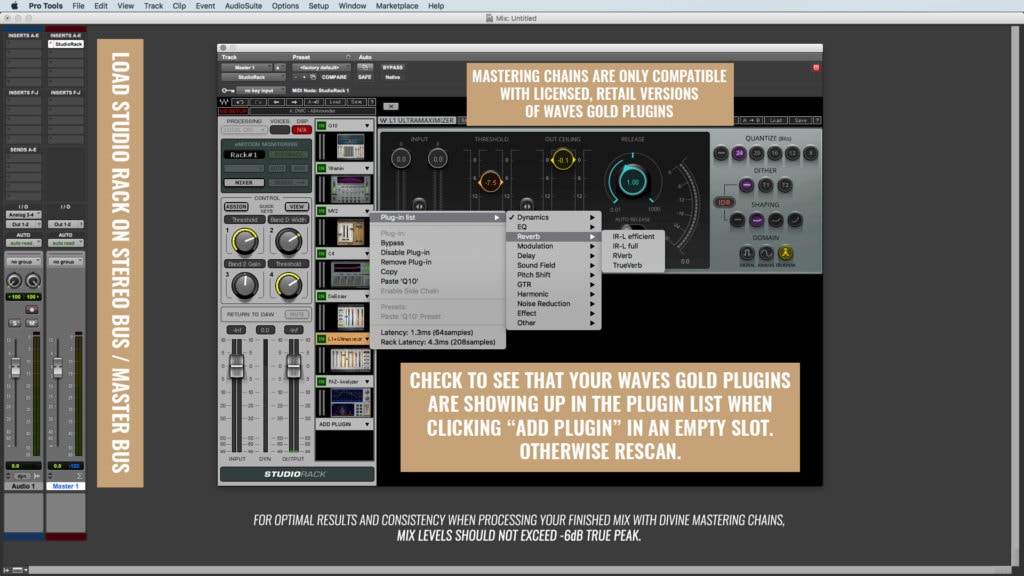Click the COMPARE button
Screen dimensions: 1024x576
334,77
